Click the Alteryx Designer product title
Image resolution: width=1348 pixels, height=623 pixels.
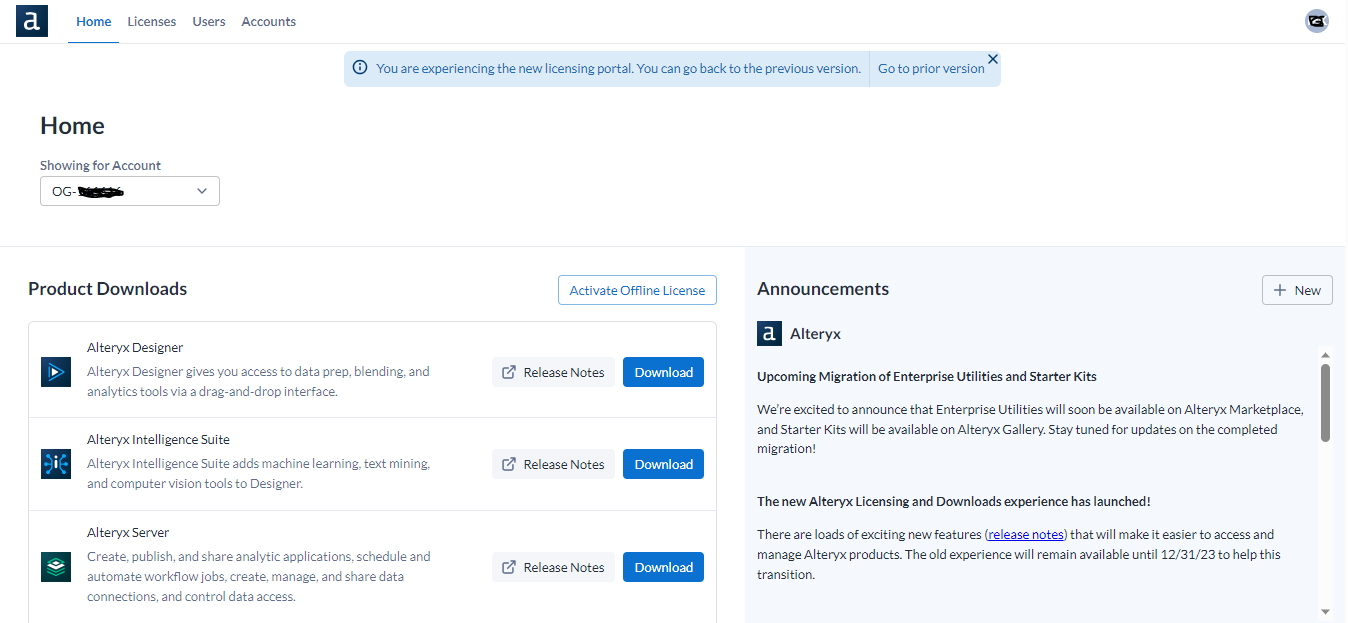135,347
